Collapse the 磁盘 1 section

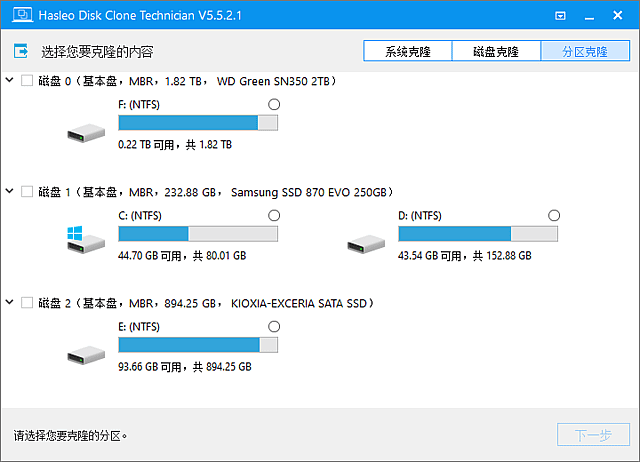(x=10, y=191)
